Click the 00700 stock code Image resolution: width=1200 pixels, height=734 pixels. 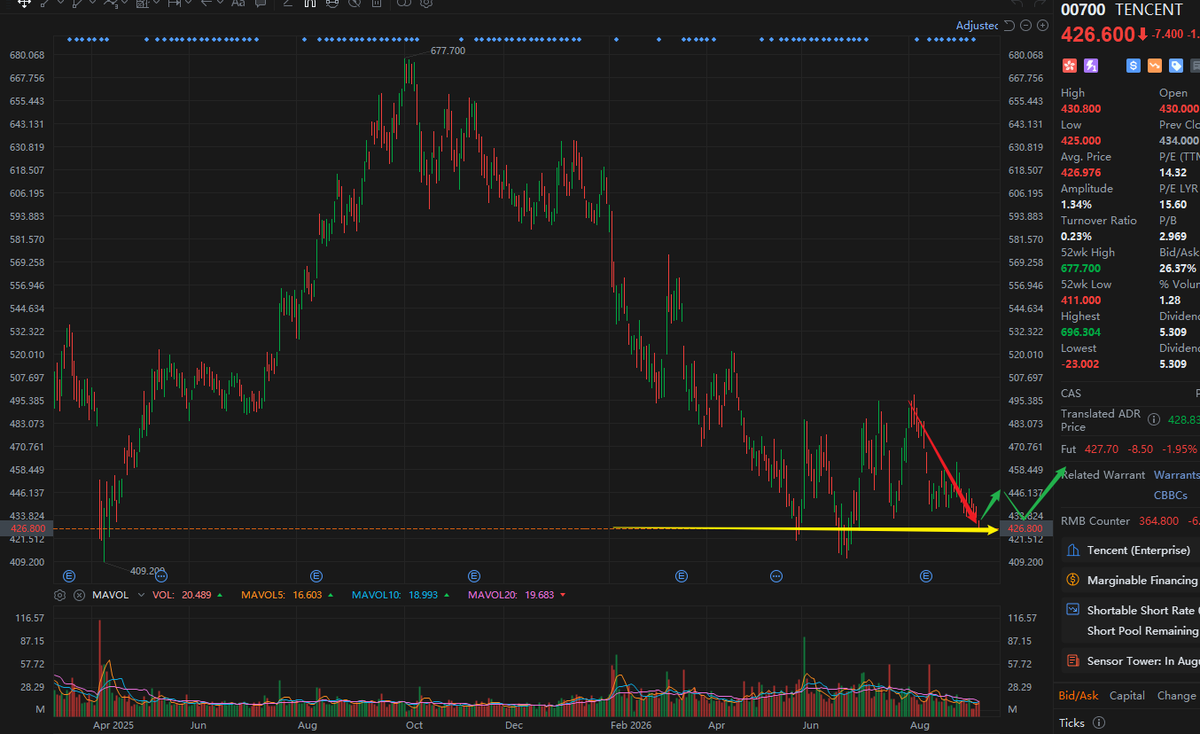[1083, 10]
